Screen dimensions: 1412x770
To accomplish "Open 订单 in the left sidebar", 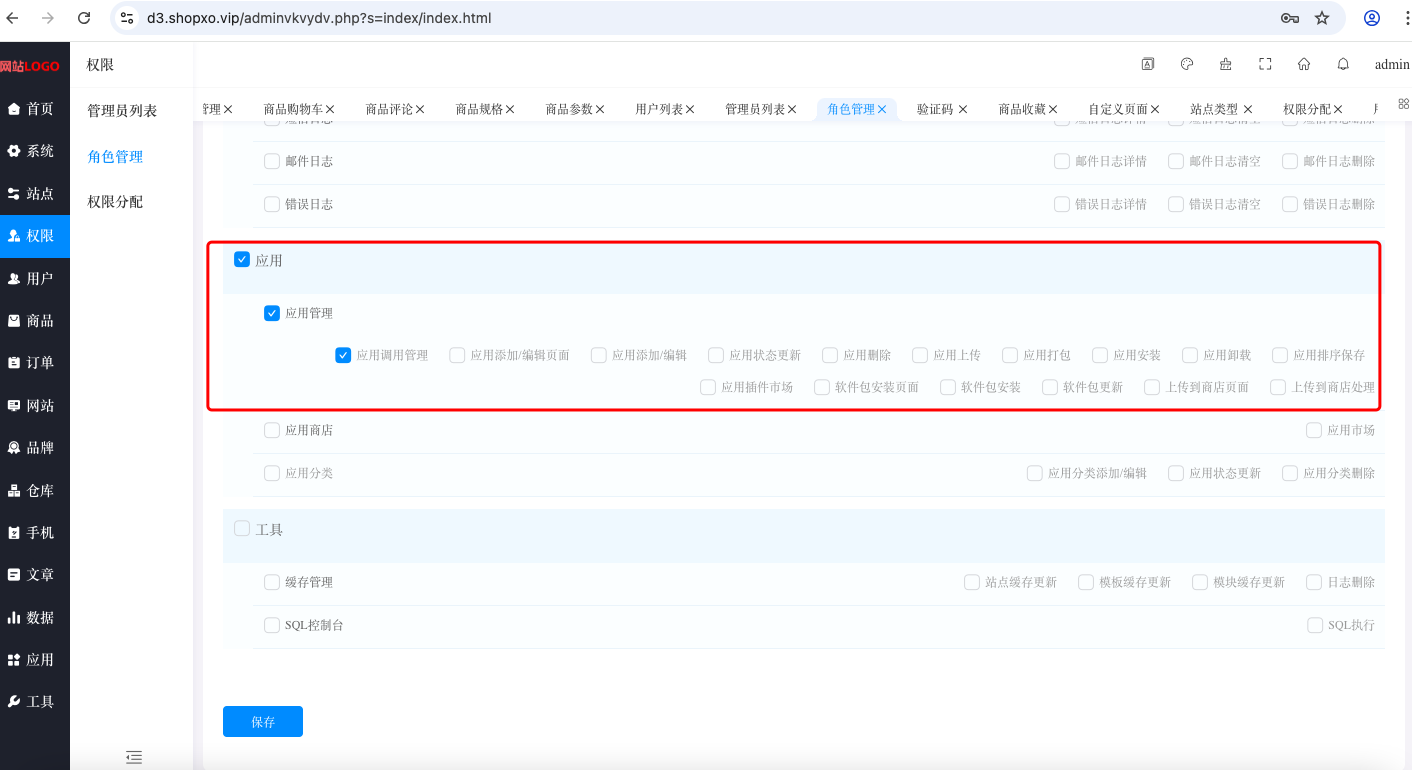I will point(35,363).
